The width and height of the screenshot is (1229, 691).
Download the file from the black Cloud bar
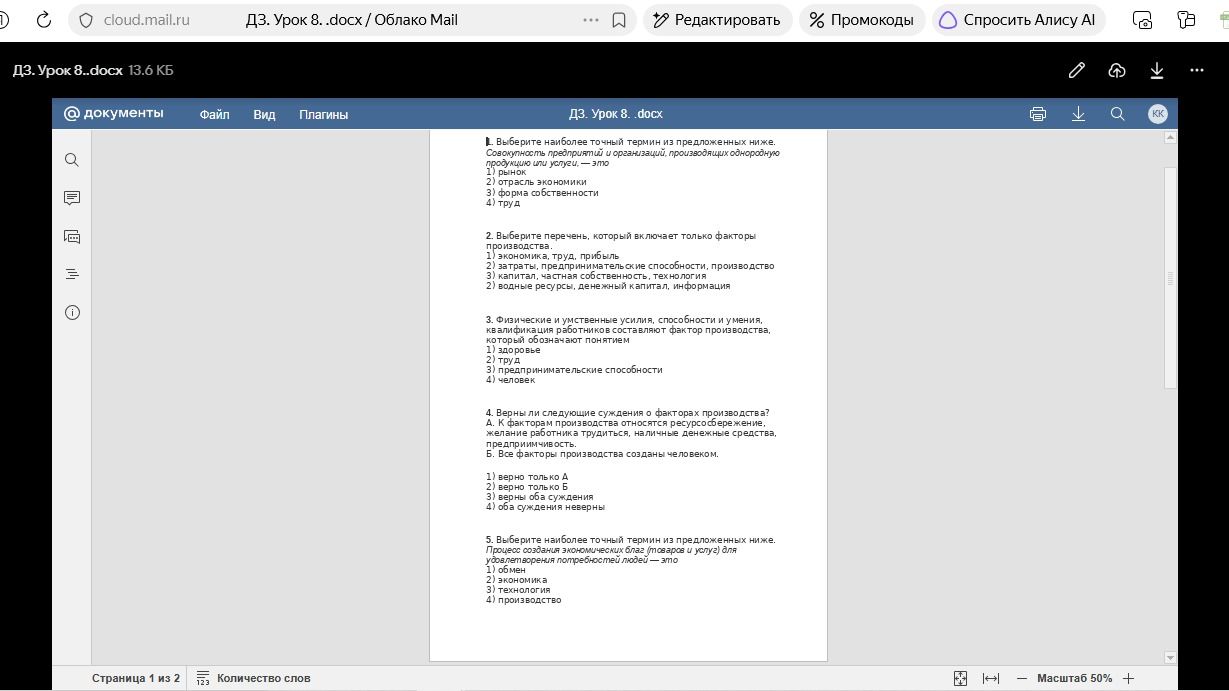tap(1157, 70)
